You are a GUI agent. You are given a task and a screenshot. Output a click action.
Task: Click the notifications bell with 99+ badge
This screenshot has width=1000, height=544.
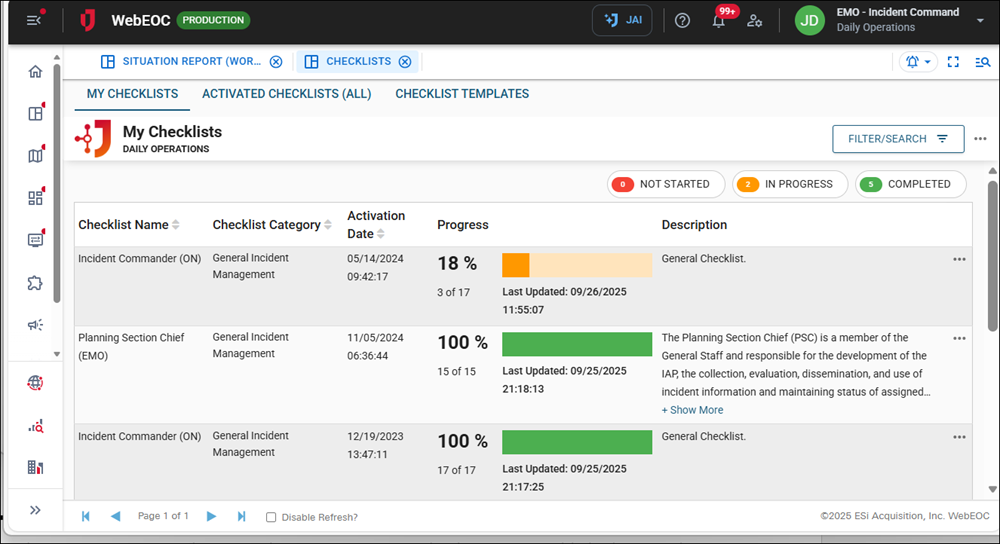[719, 20]
